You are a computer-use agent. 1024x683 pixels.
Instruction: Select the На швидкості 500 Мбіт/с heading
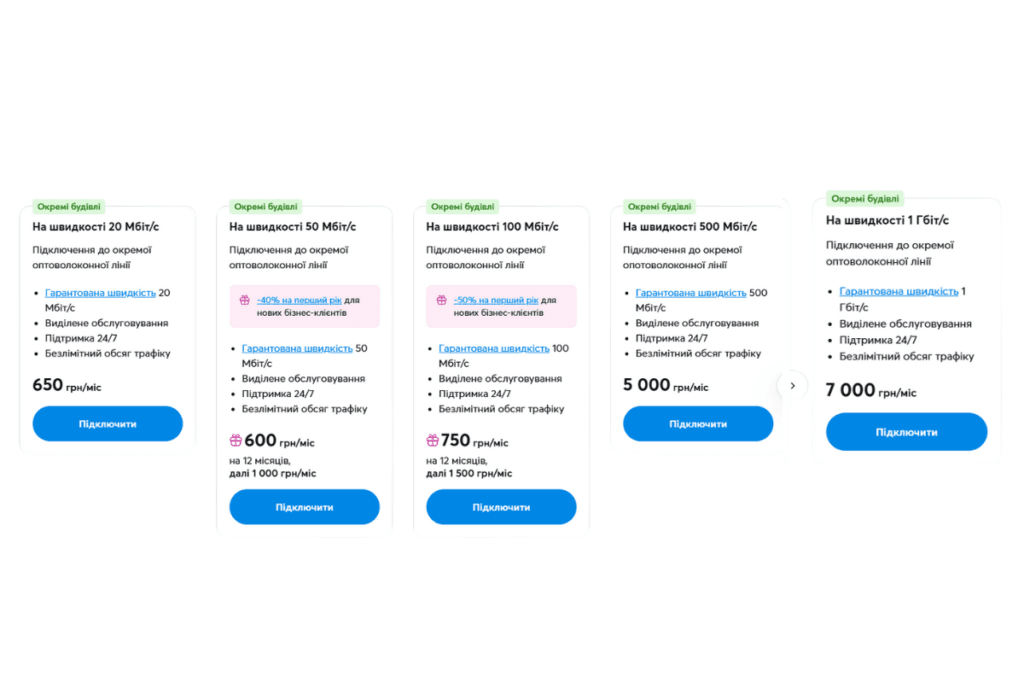(690, 227)
